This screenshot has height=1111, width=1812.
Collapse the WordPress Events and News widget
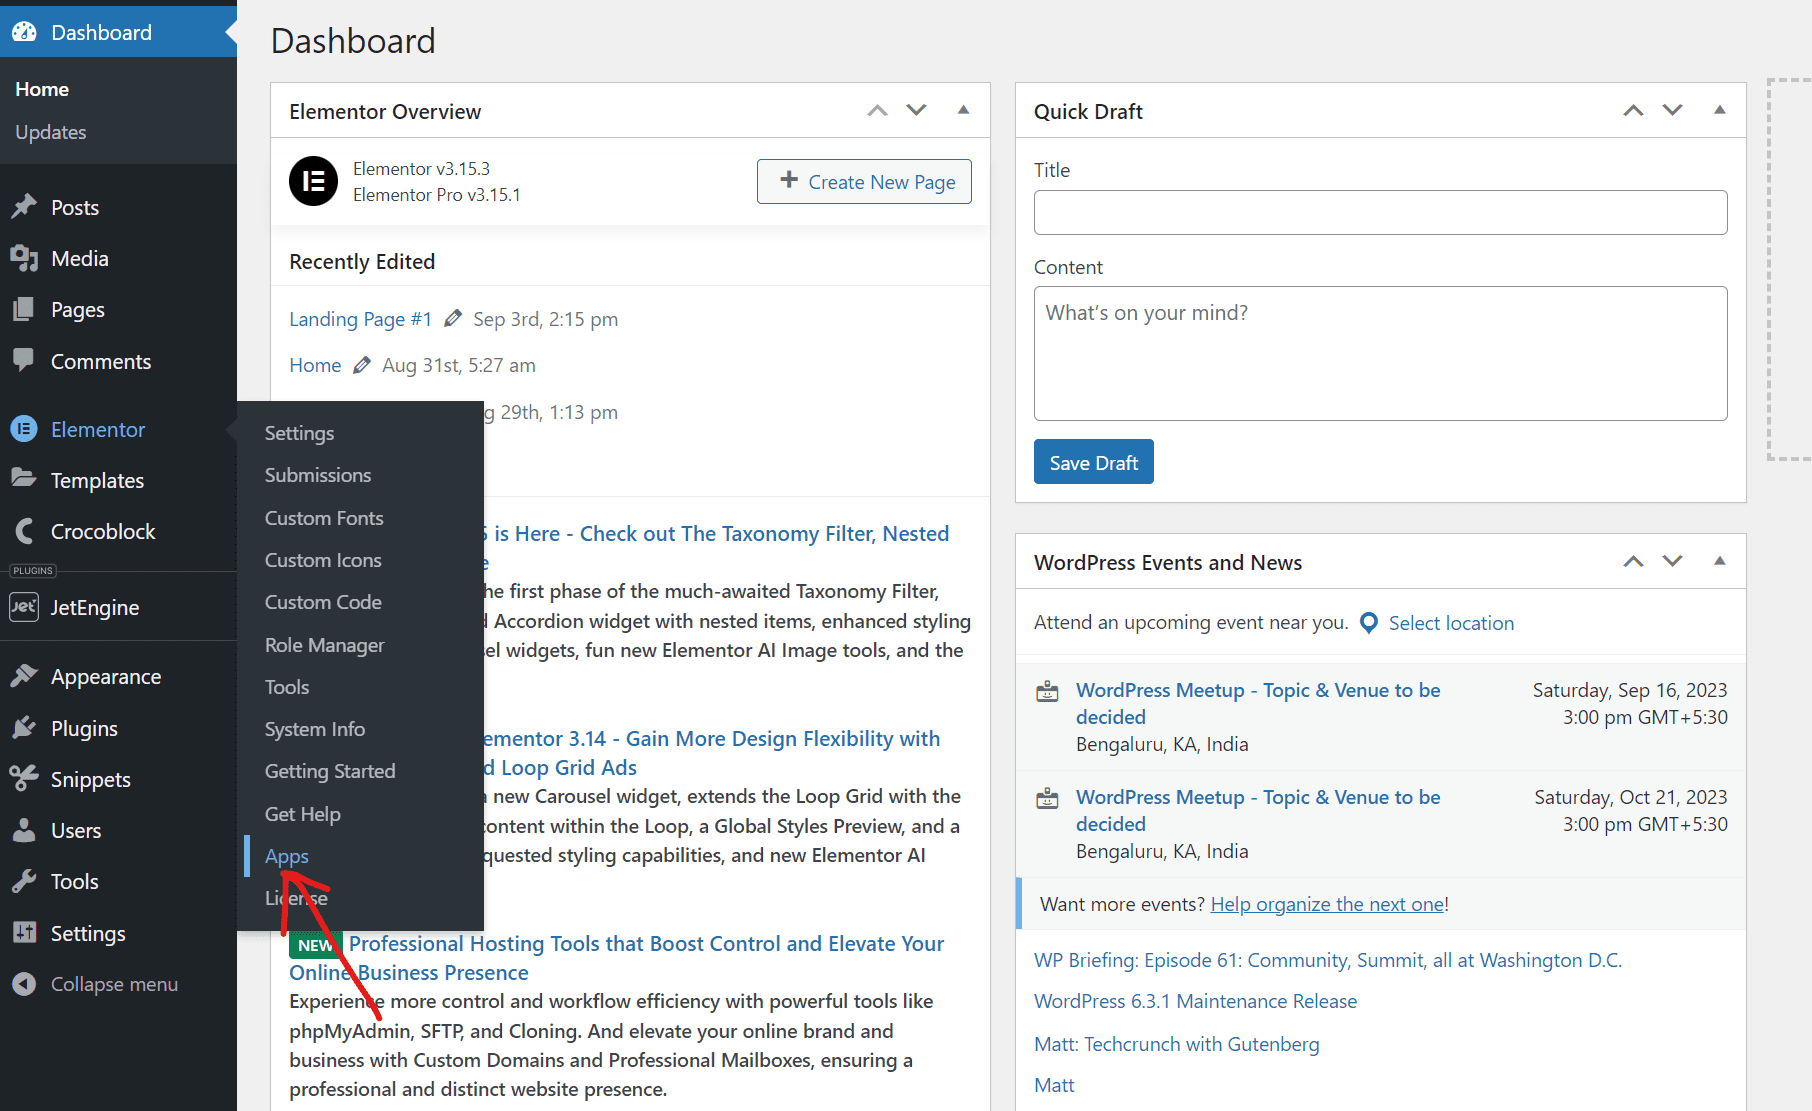coord(1719,561)
